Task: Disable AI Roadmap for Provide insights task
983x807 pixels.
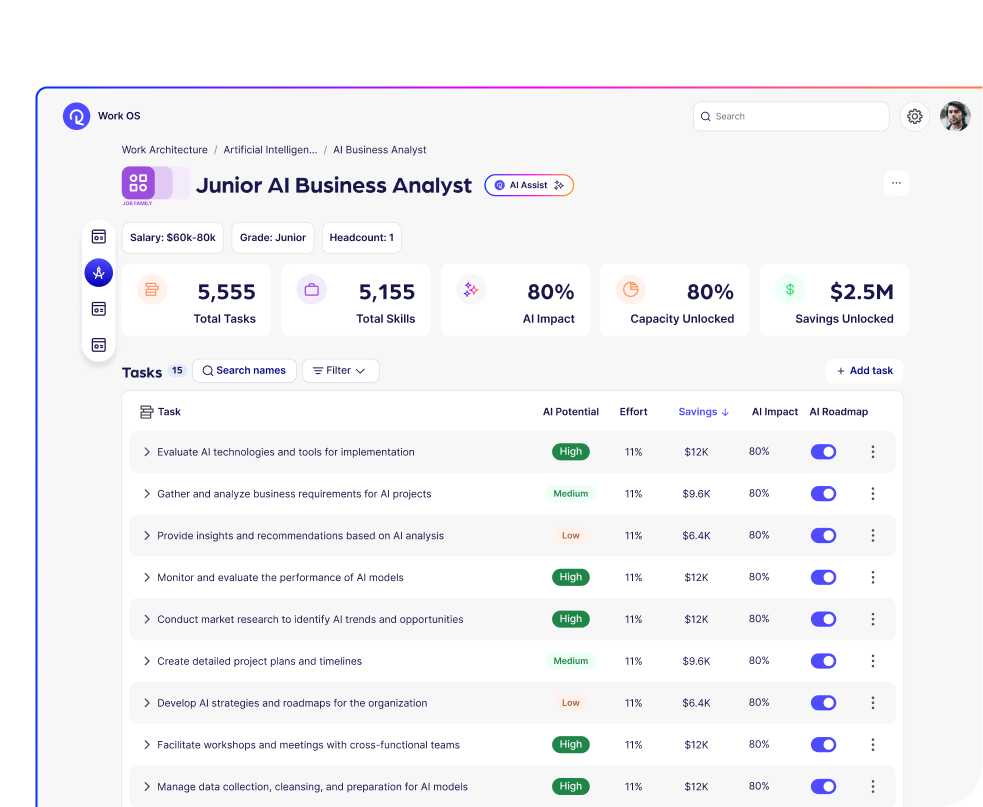Action: (823, 536)
